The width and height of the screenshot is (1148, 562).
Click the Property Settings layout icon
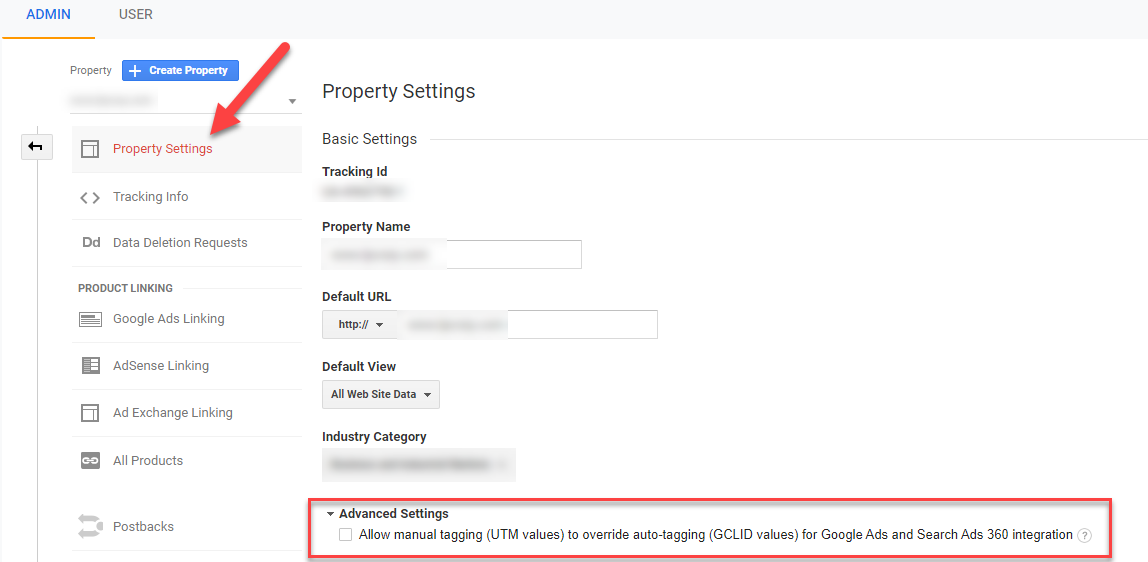(x=90, y=149)
